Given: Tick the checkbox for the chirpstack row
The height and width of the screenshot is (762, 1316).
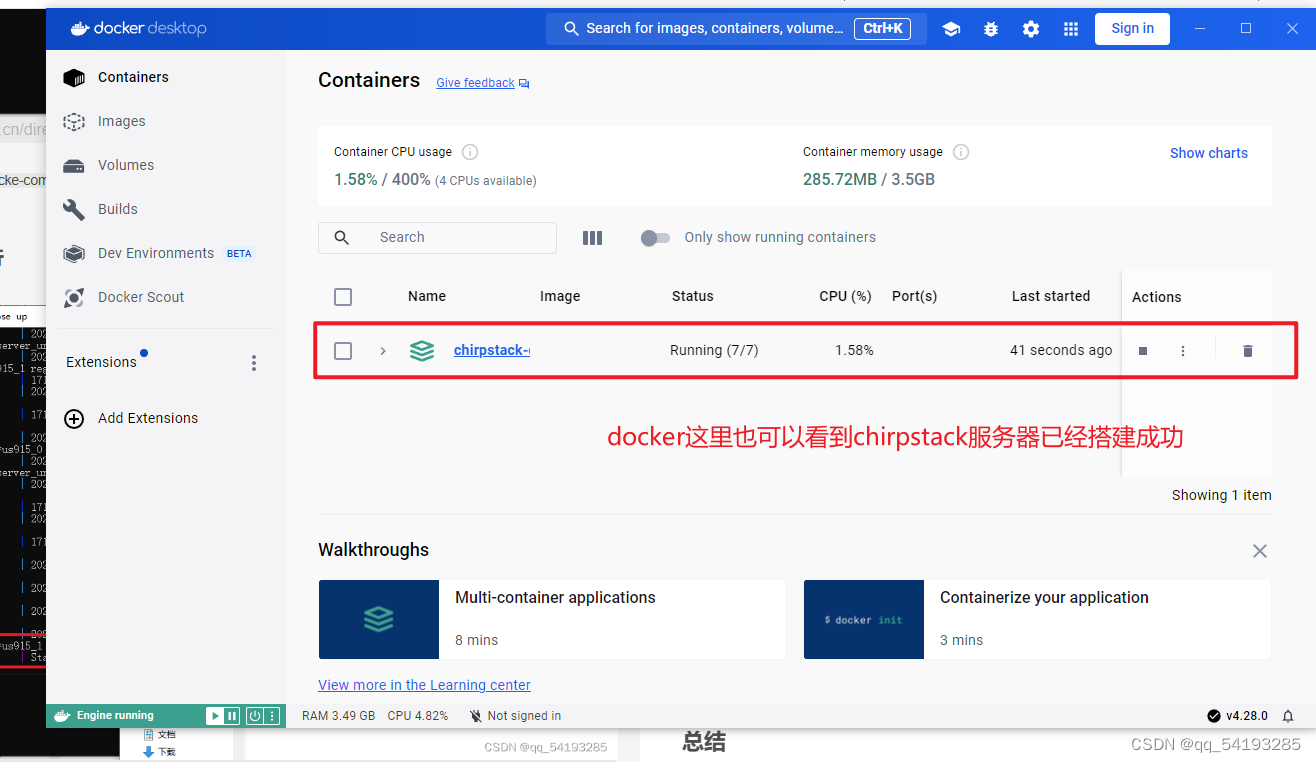Looking at the screenshot, I should click(343, 351).
